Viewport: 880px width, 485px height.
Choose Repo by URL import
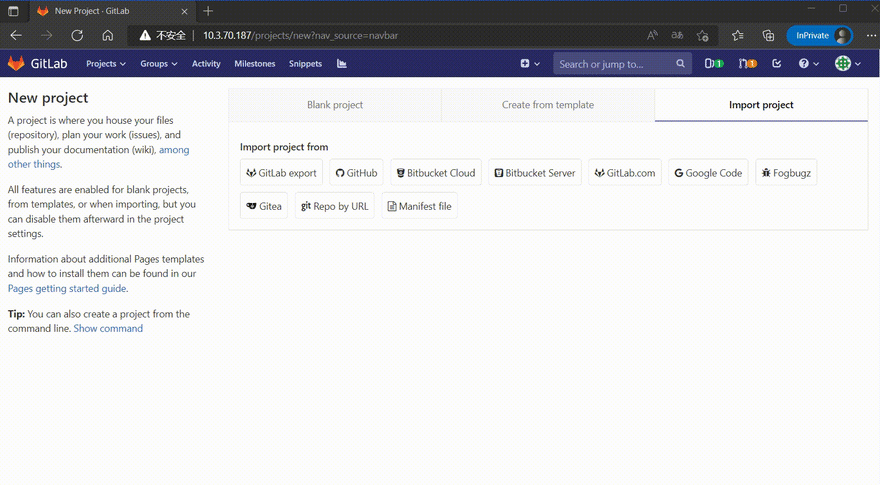[334, 206]
